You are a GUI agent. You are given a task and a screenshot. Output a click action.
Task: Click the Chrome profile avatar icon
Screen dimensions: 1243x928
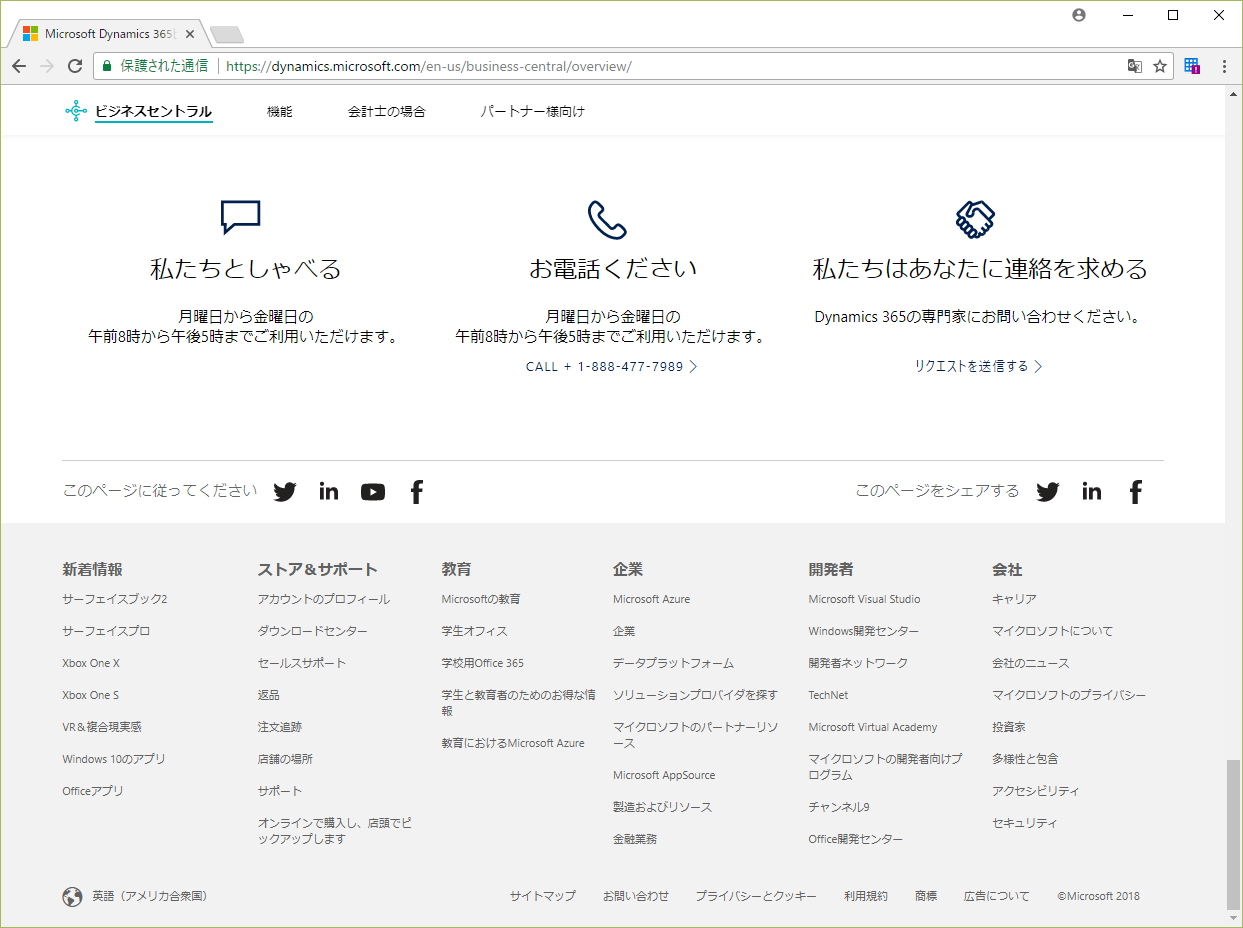1078,15
